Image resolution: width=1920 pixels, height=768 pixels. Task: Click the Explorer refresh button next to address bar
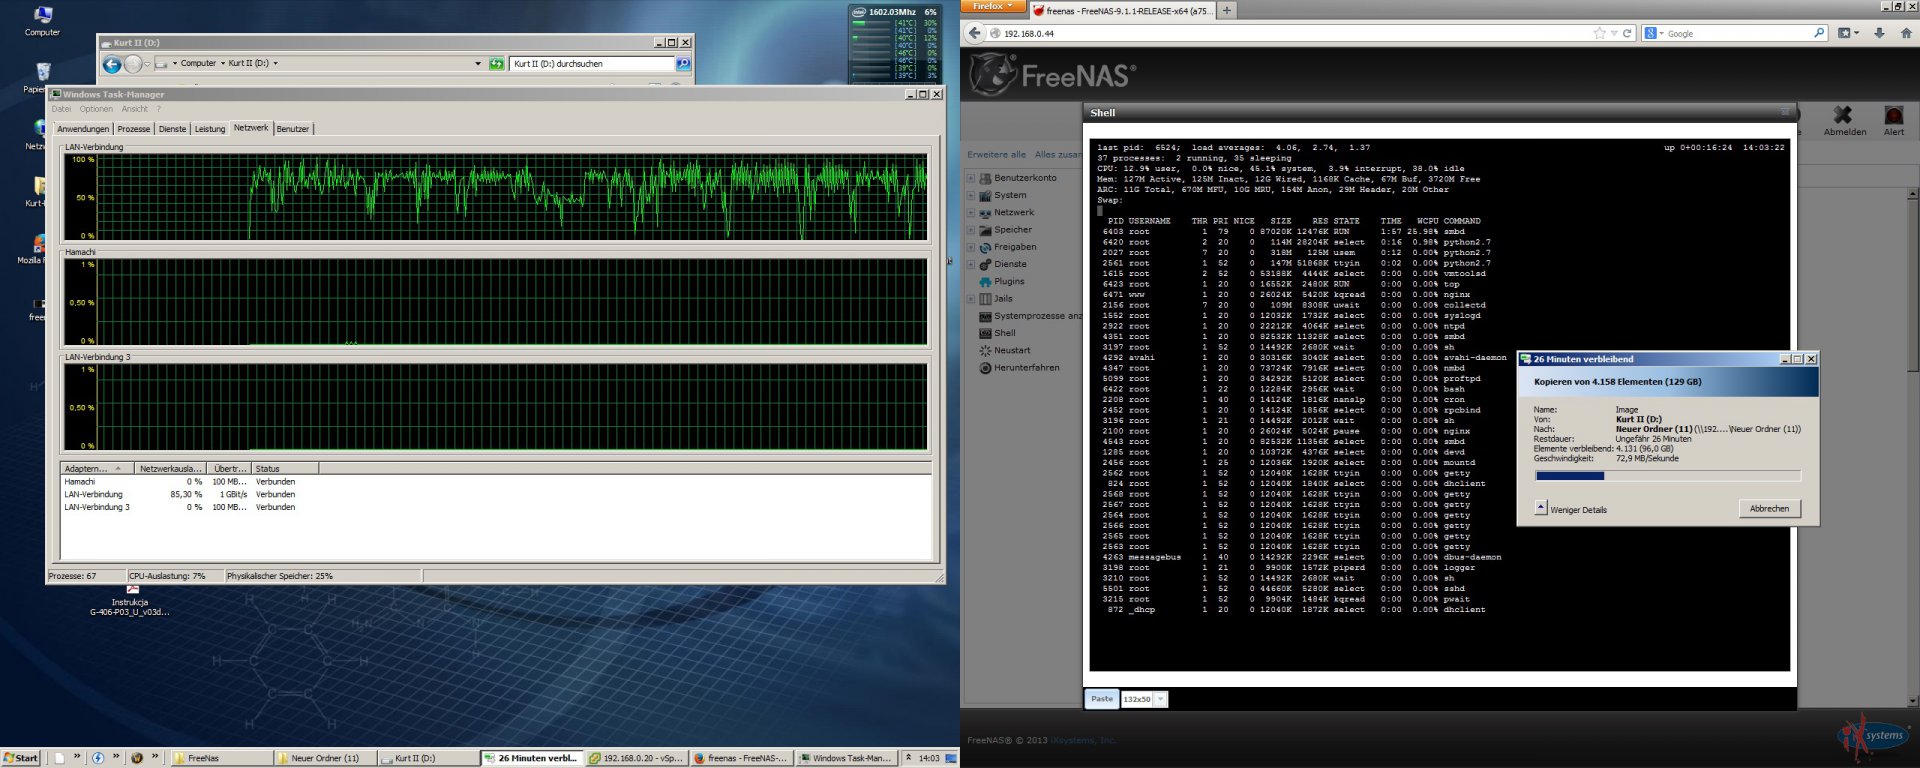[x=496, y=63]
